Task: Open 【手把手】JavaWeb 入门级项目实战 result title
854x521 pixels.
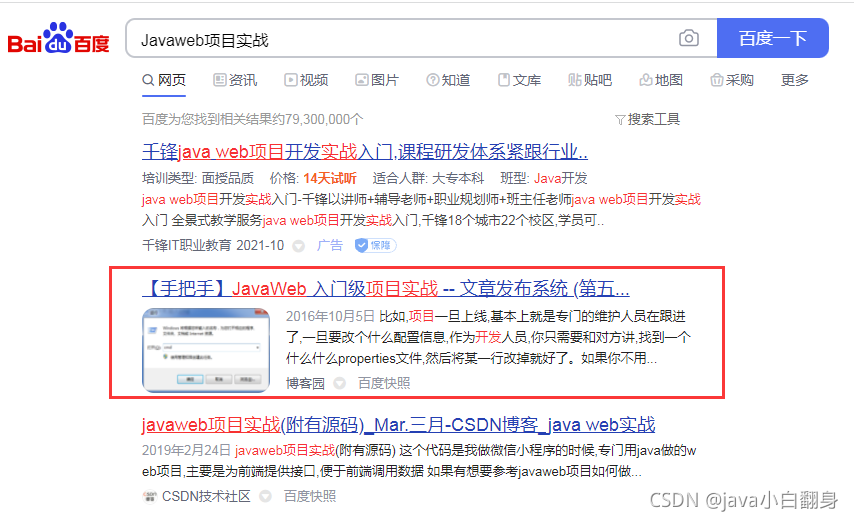Action: [386, 288]
